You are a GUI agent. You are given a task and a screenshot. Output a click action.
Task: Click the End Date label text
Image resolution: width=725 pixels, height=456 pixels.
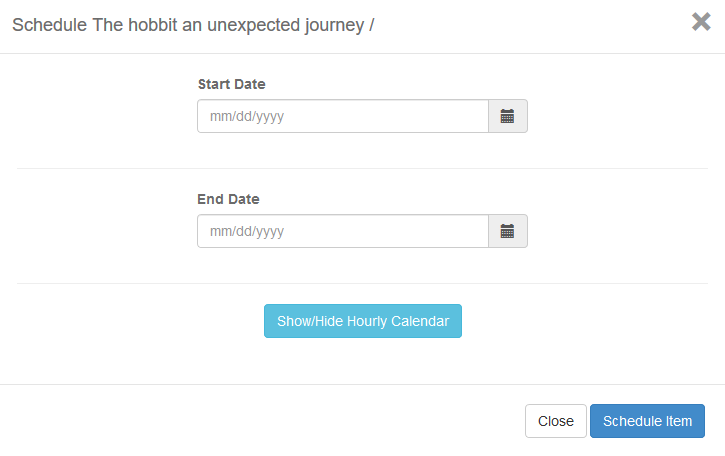click(x=228, y=199)
